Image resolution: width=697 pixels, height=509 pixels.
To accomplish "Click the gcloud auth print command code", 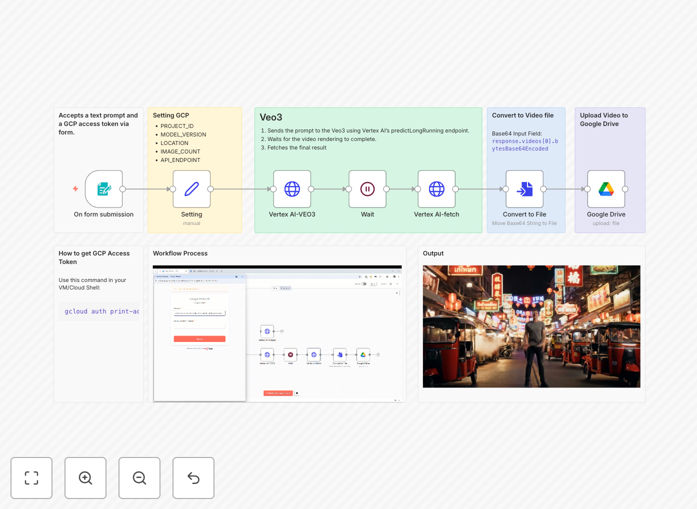I will [x=101, y=311].
